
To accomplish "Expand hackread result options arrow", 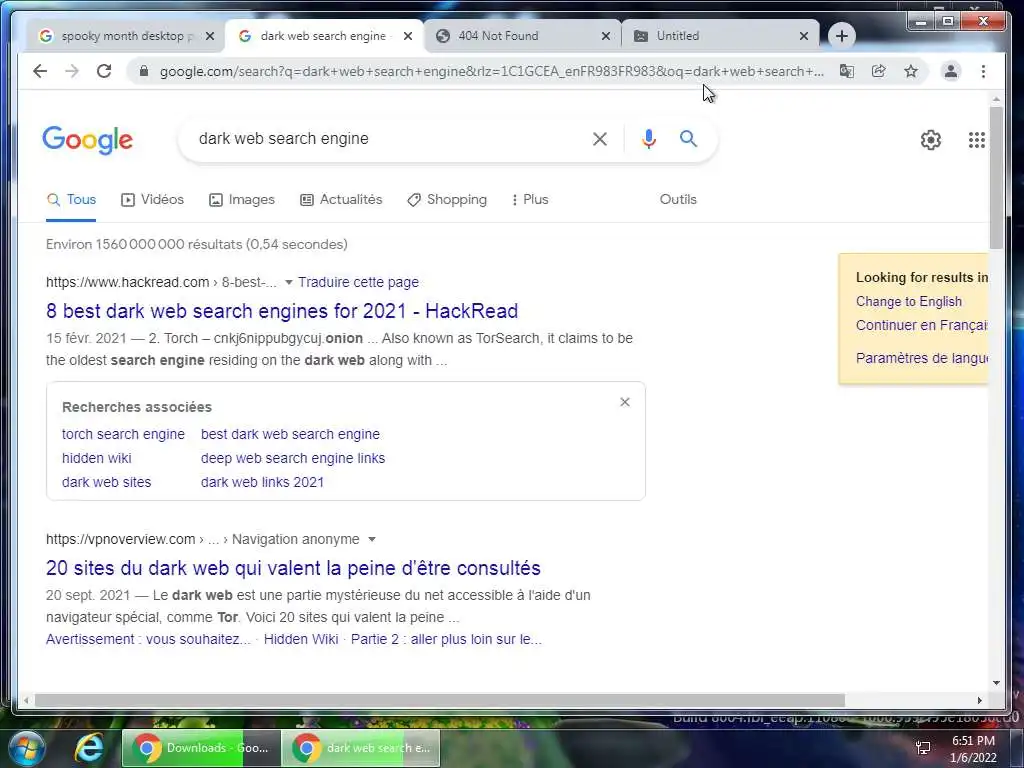I will pos(289,283).
